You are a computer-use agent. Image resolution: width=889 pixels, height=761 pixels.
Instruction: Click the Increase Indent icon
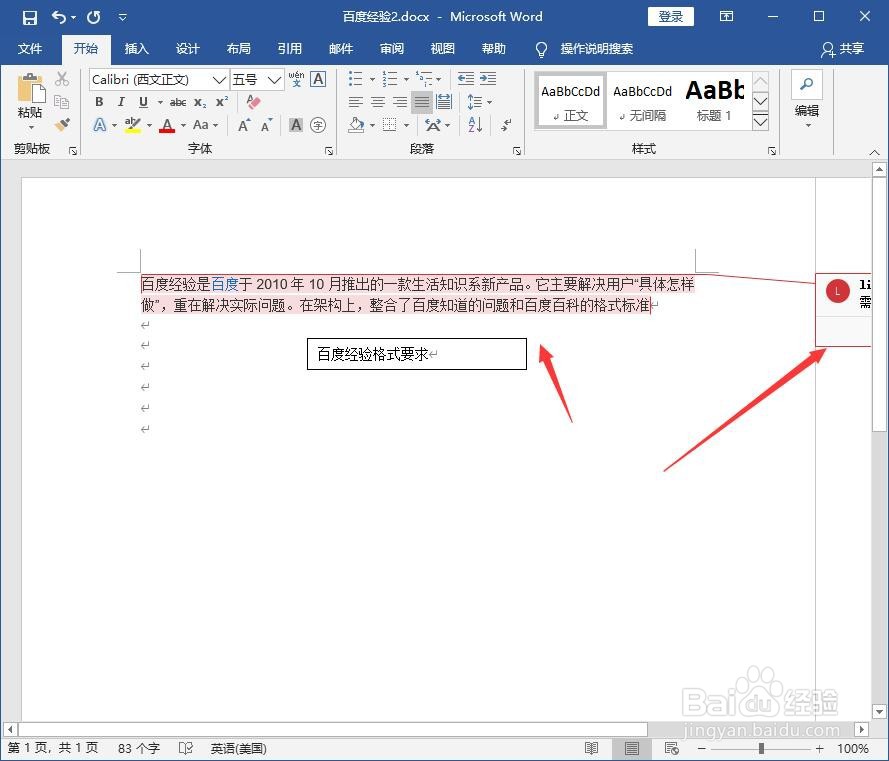pyautogui.click(x=488, y=79)
